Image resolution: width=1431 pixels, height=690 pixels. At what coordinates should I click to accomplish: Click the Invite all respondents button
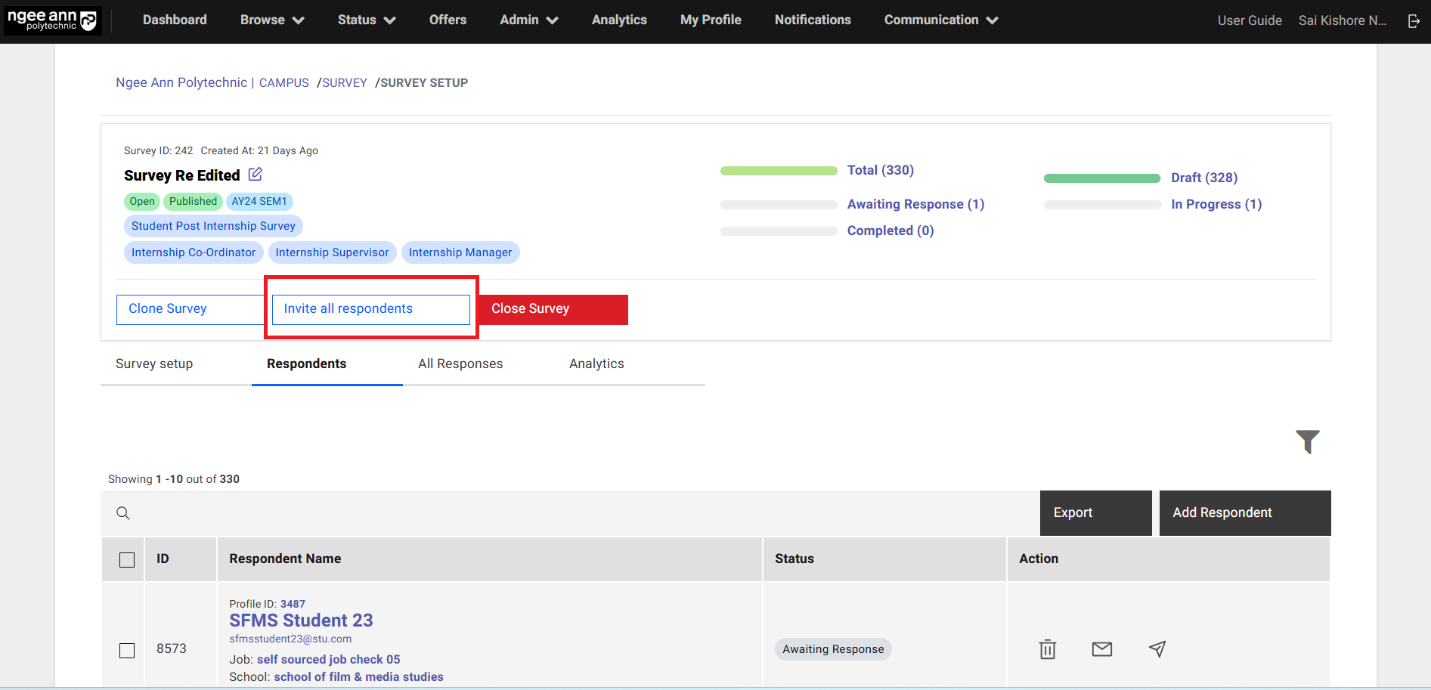coord(370,309)
